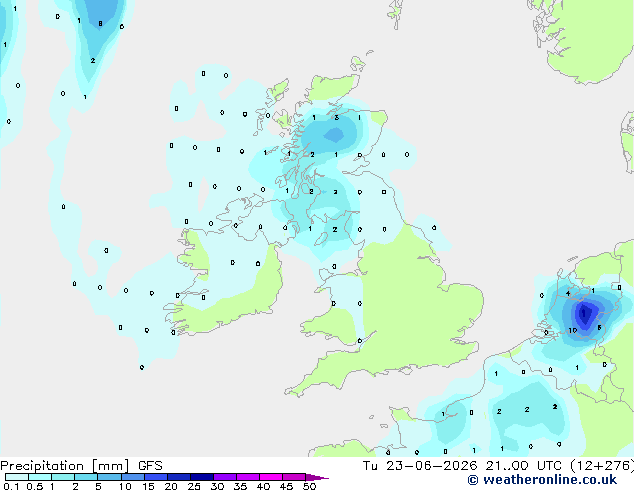Click the 'Precipitation [mm]' title label
The image size is (634, 490).
click(65, 466)
